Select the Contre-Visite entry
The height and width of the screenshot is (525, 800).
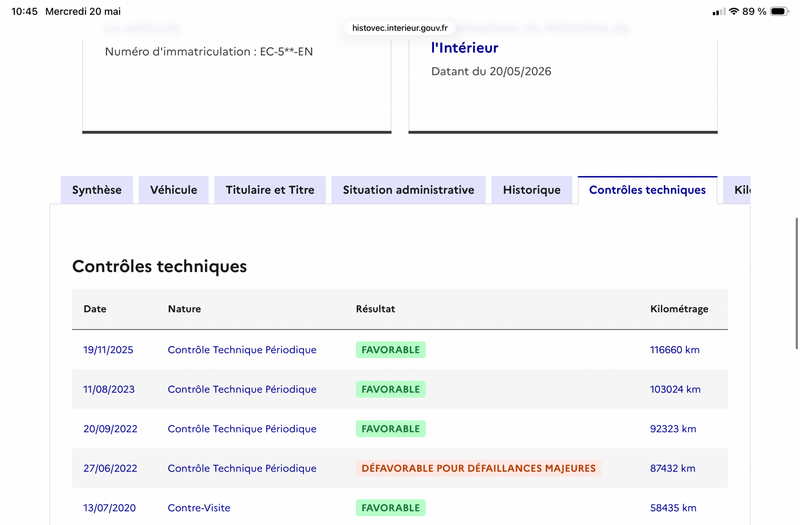[199, 508]
